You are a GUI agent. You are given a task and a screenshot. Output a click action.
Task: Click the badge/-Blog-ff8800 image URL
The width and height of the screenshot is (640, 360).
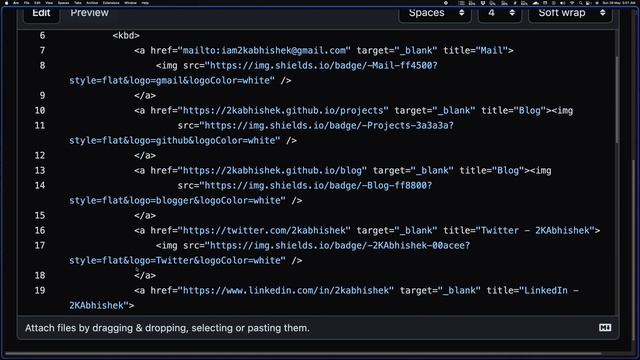tap(318, 186)
